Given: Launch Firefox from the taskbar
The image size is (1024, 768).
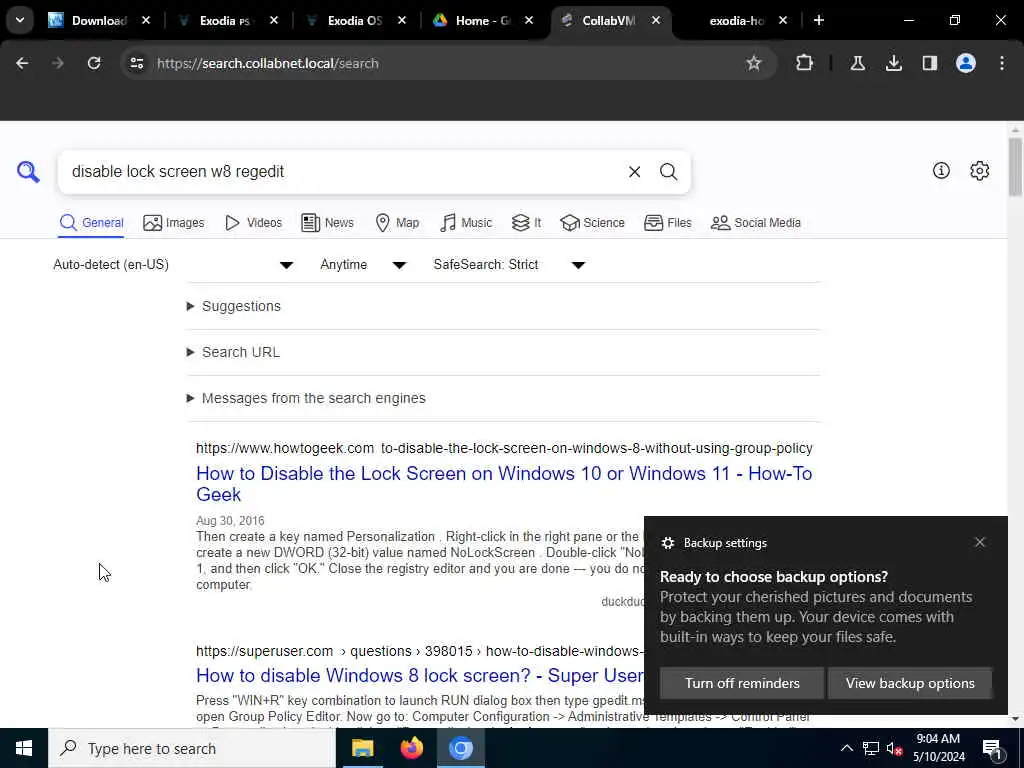Looking at the screenshot, I should click(411, 748).
